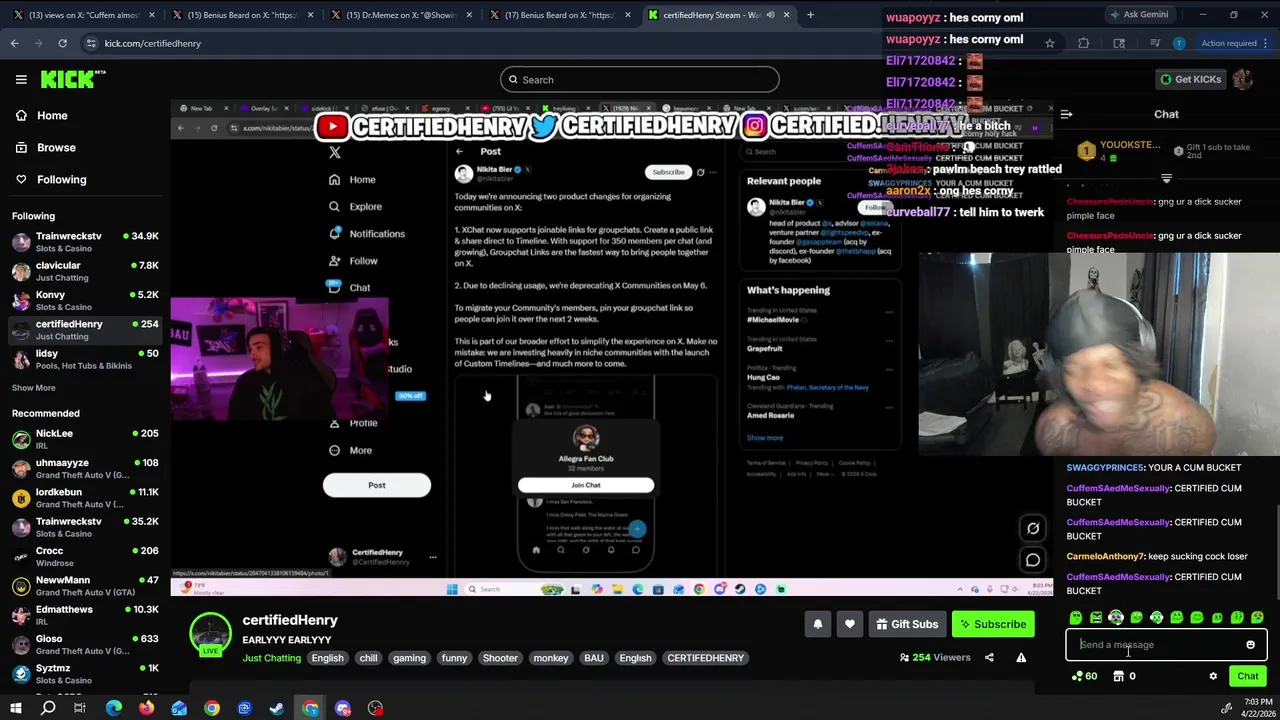The width and height of the screenshot is (1280, 720).
Task: Click the address bar kick.com/certifiedhenry
Action: coord(153,43)
